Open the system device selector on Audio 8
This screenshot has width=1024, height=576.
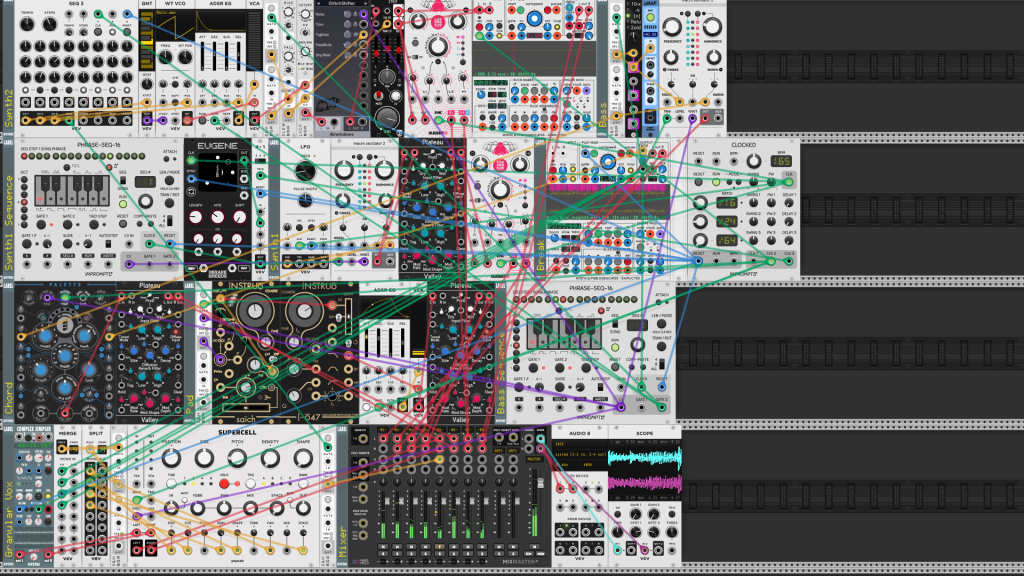(579, 454)
